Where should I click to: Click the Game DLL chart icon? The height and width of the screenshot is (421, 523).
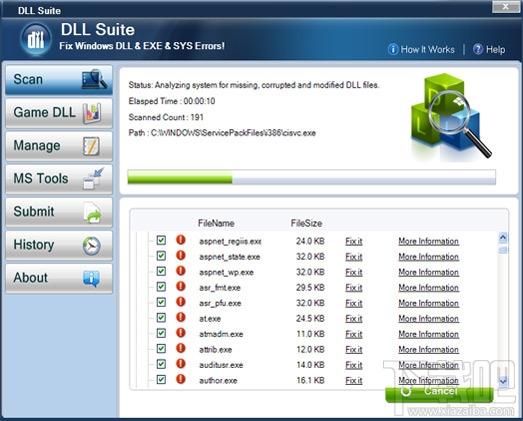(92, 113)
